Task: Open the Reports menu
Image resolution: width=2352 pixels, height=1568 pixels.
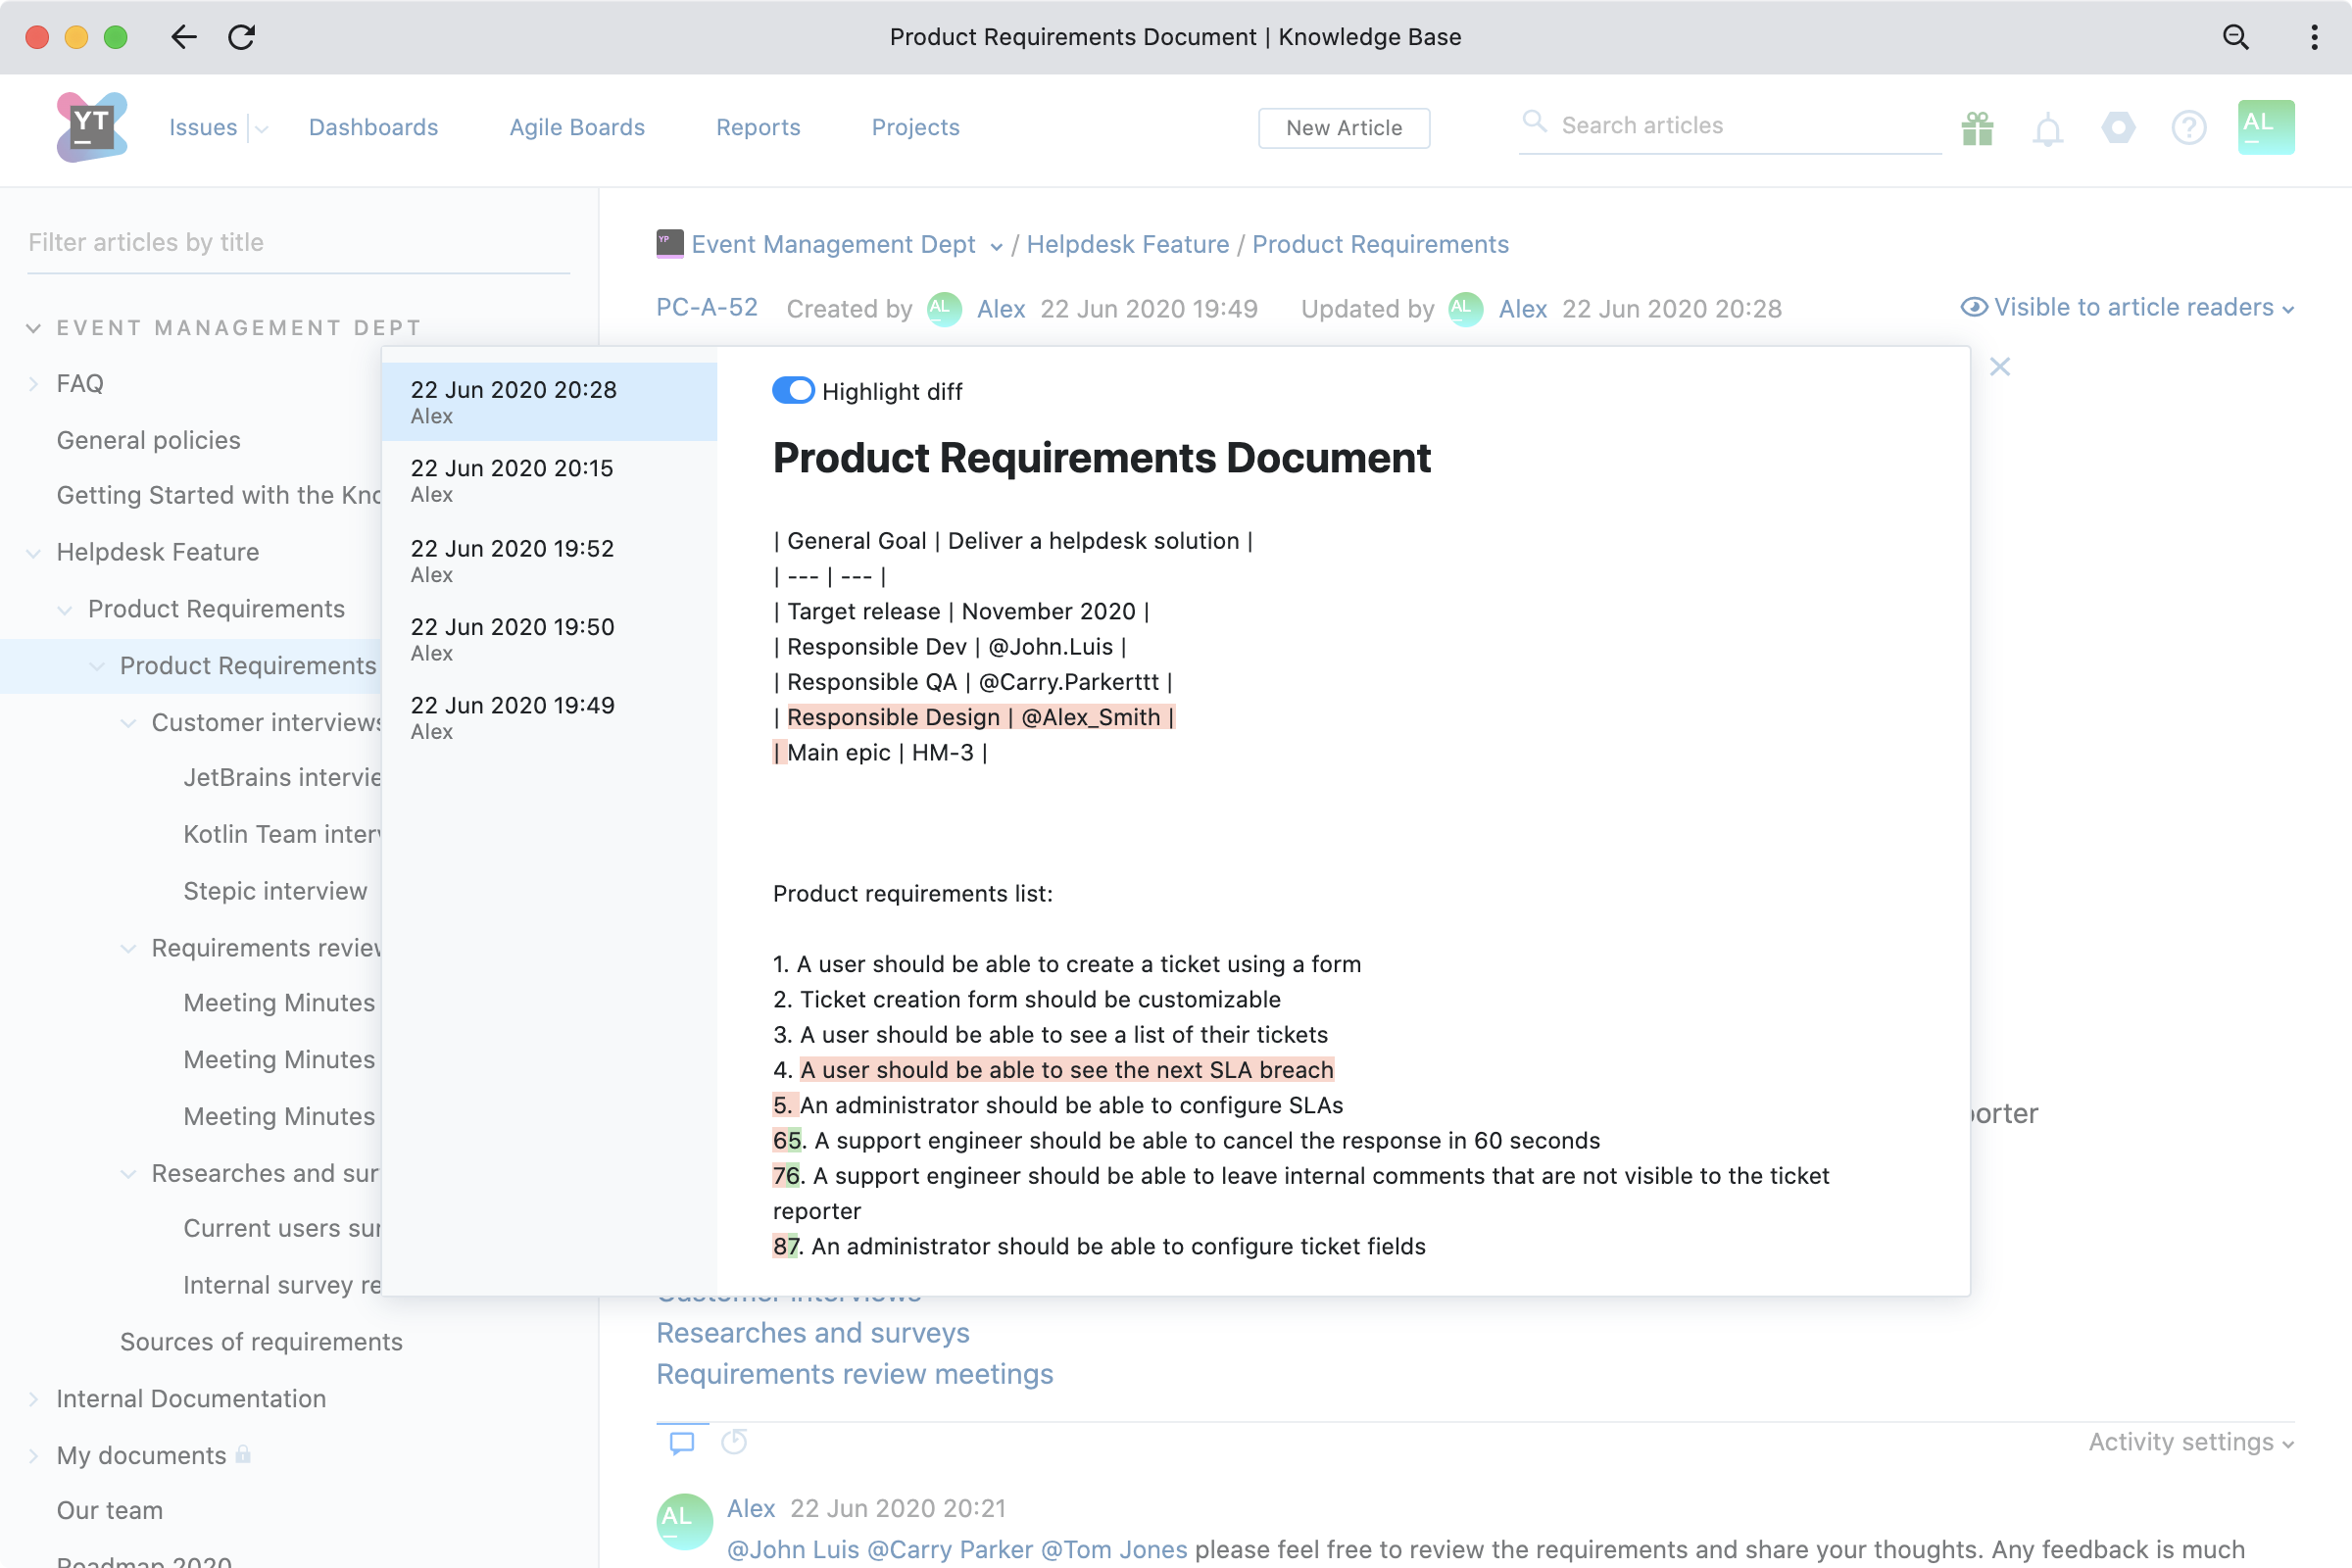Action: [x=758, y=127]
